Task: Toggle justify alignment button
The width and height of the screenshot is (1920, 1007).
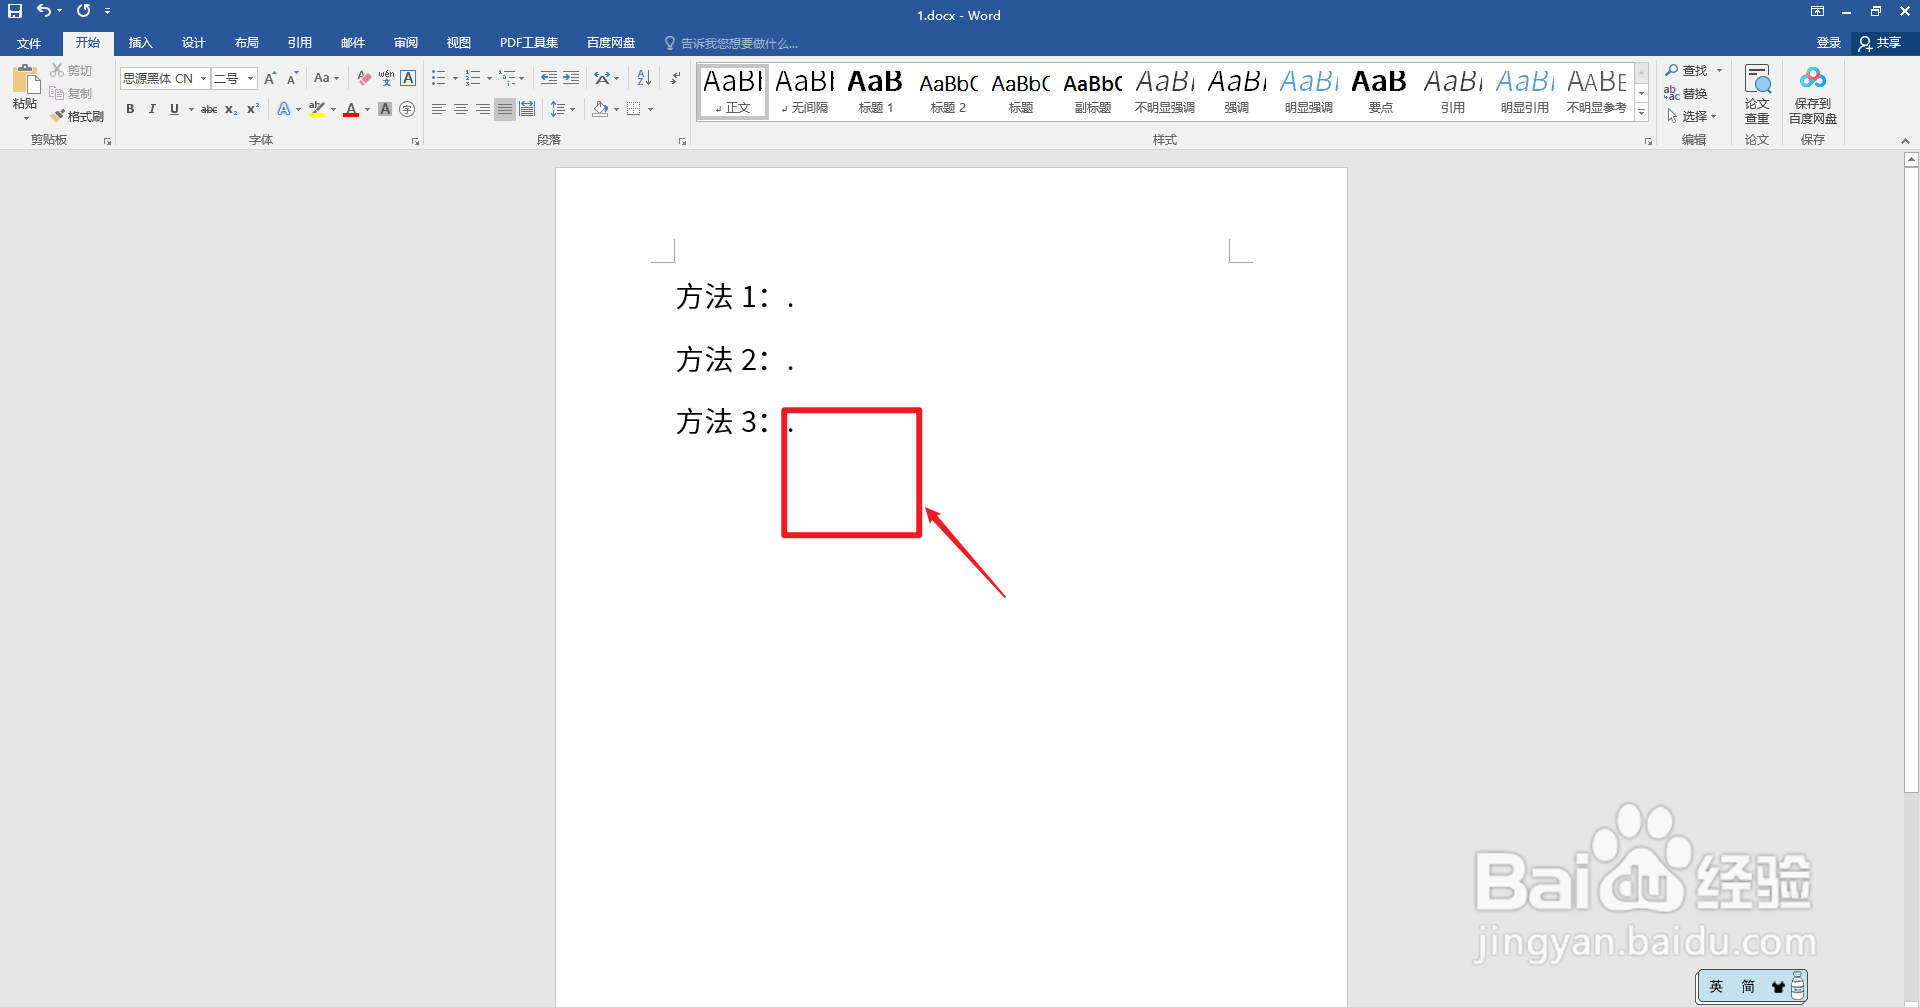Action: click(x=505, y=109)
